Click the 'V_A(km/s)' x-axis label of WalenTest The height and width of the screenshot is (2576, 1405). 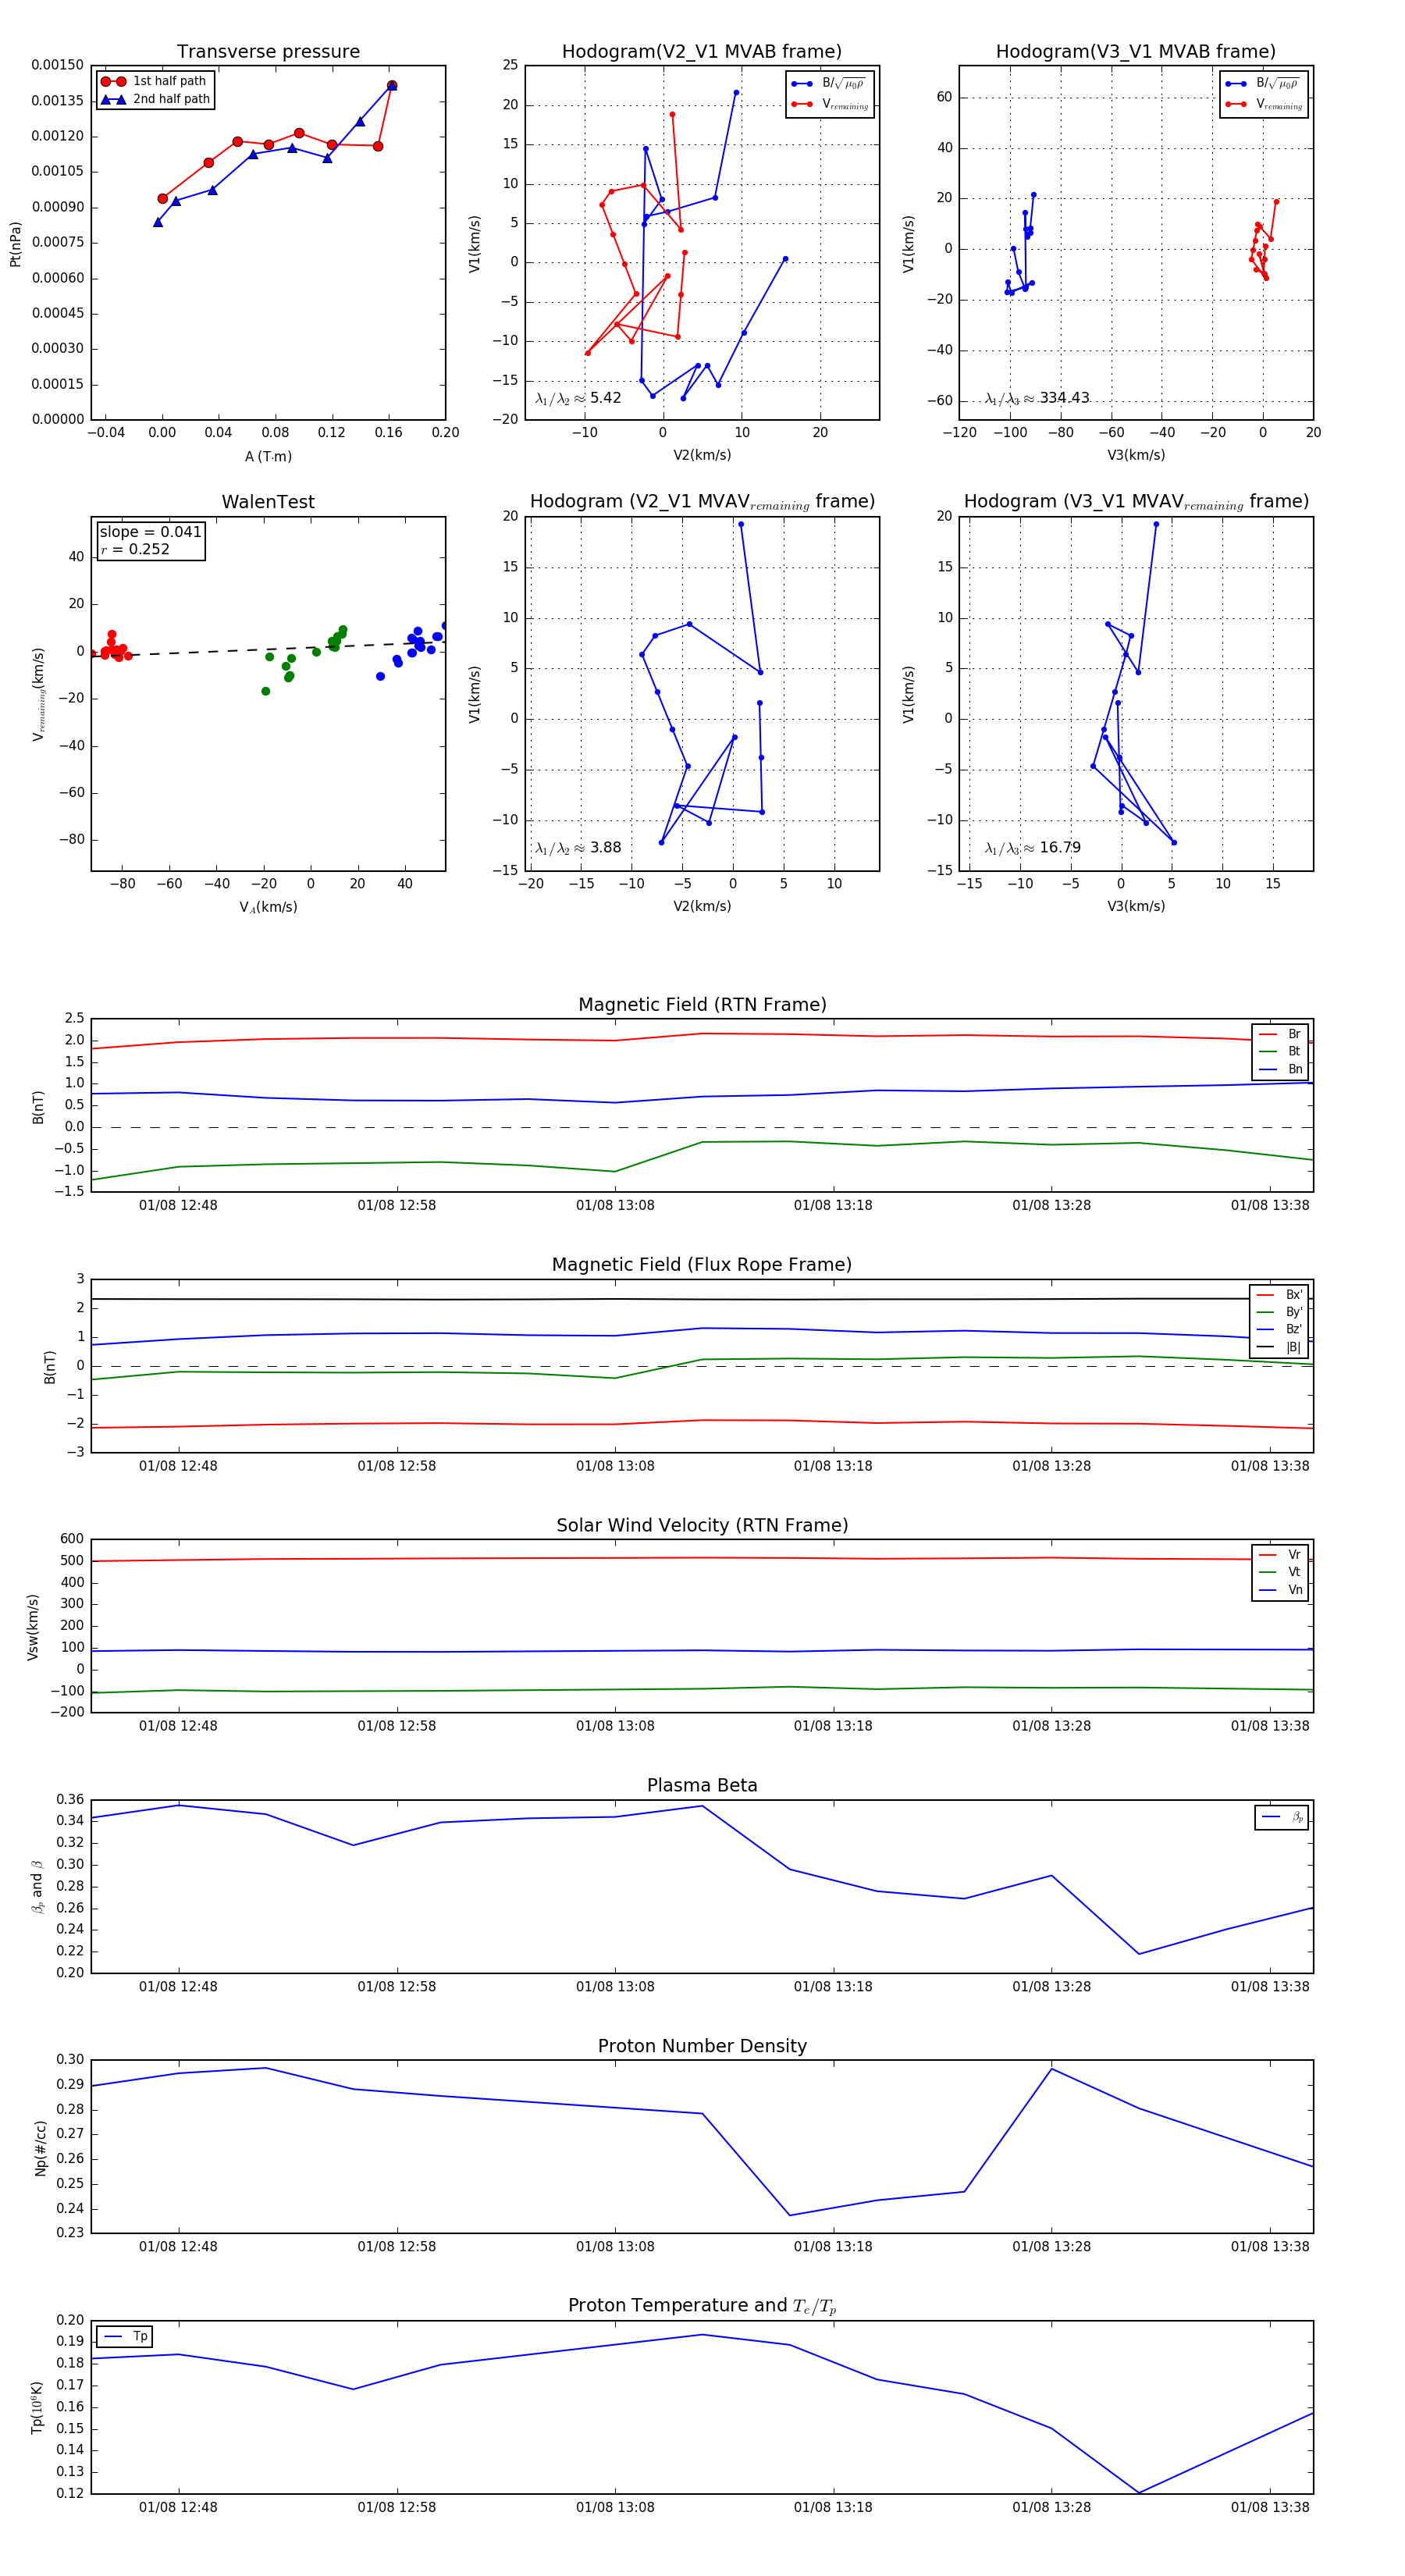click(268, 907)
